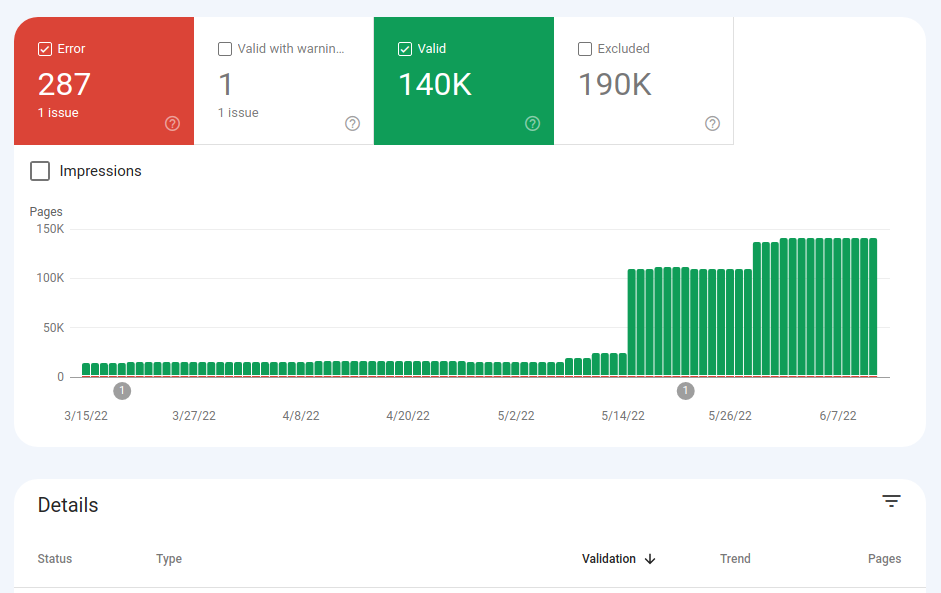Enable the Excluded checkbox
The width and height of the screenshot is (941, 593).
pyautogui.click(x=585, y=49)
